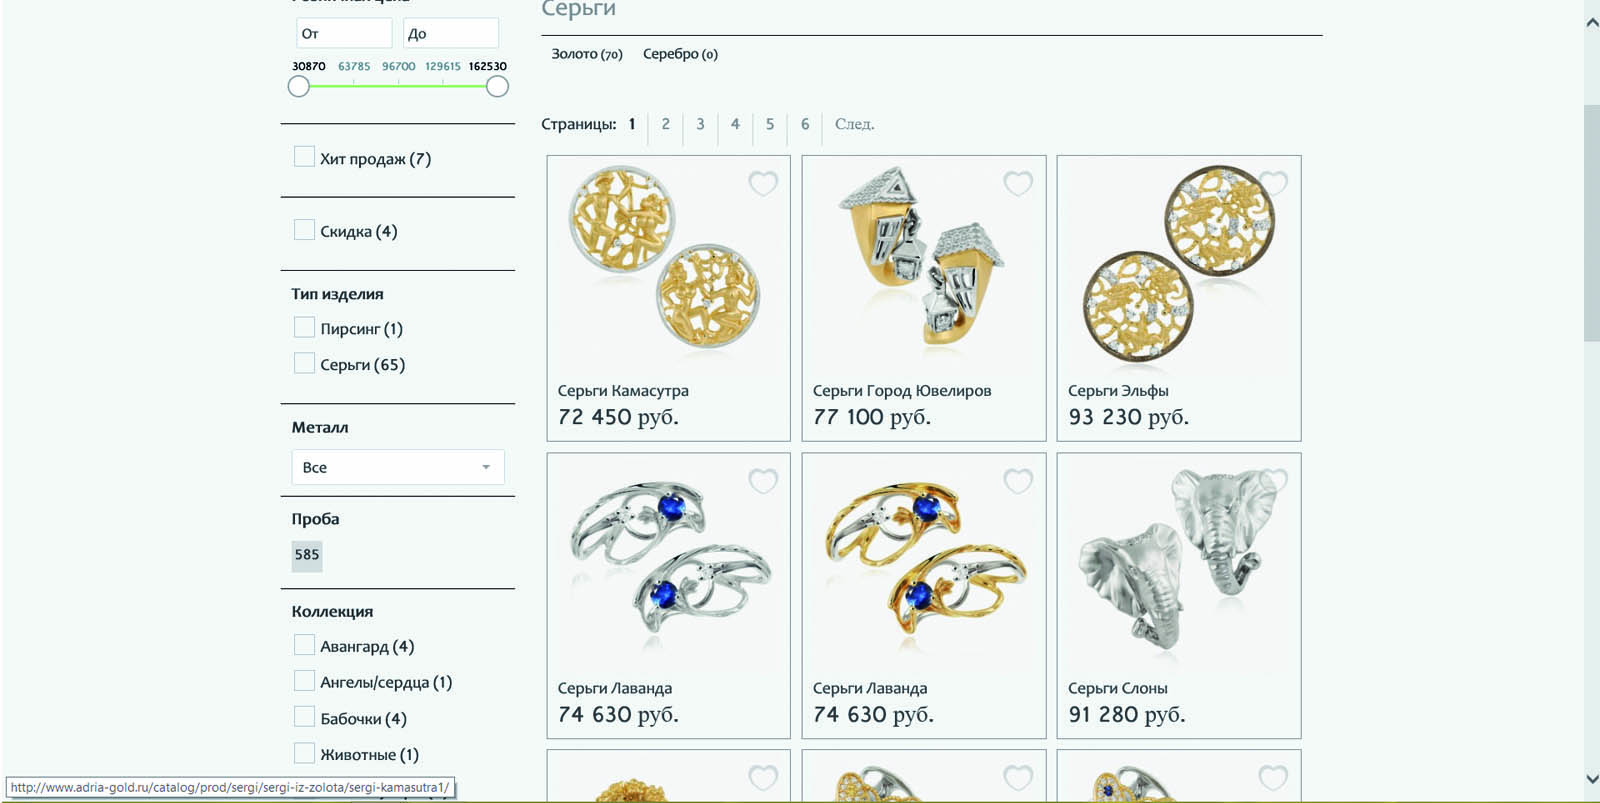Enable the Скидка (4) filter checkbox
Image resolution: width=1600 pixels, height=803 pixels.
pyautogui.click(x=304, y=230)
